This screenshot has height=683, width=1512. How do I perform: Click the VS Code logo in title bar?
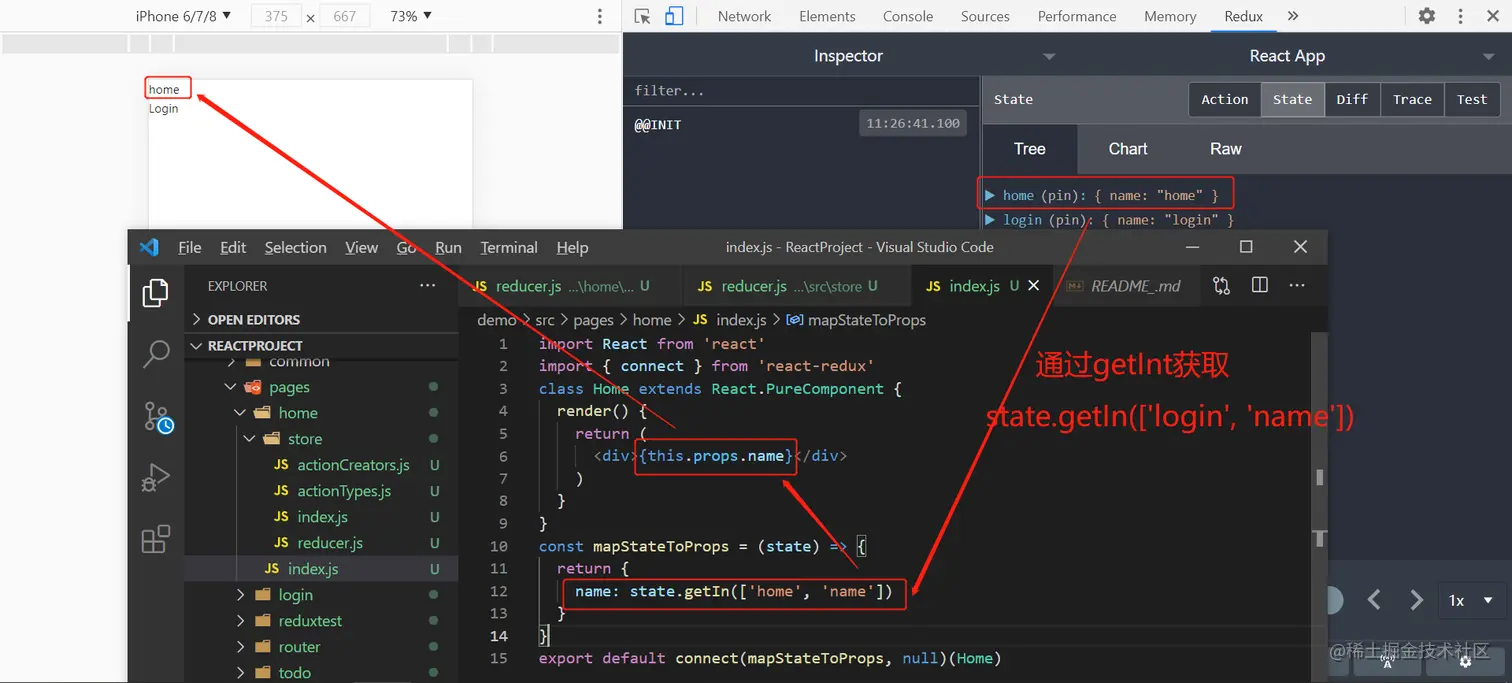coord(149,247)
